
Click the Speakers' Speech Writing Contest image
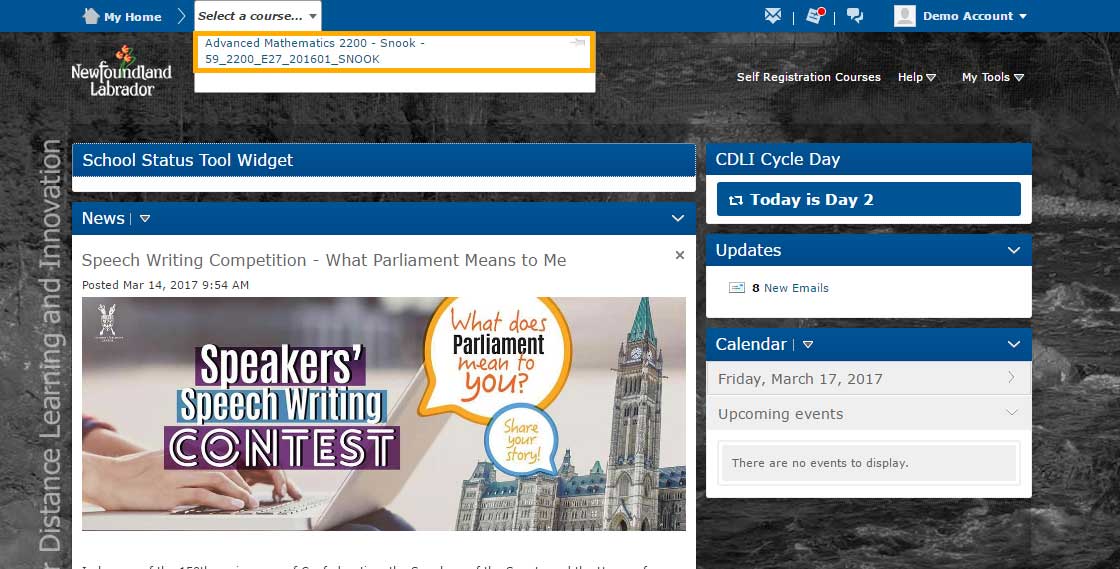(384, 413)
